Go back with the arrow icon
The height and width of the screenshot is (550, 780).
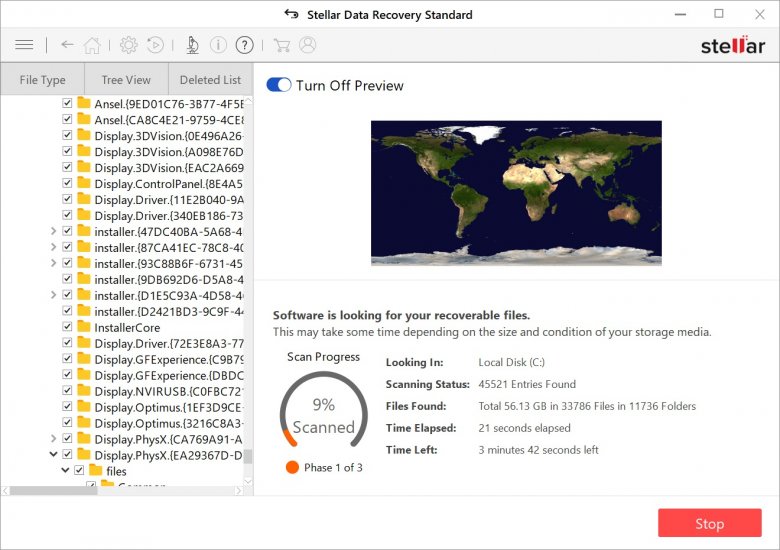(x=67, y=45)
